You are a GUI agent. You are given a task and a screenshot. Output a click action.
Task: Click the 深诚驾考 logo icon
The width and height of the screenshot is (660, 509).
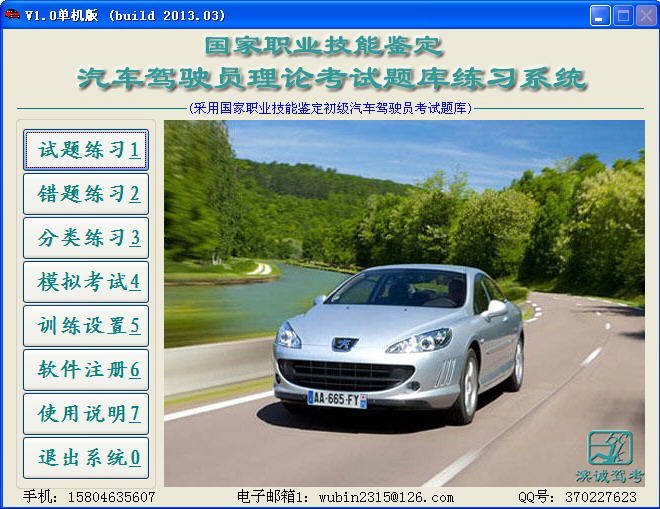click(x=610, y=447)
